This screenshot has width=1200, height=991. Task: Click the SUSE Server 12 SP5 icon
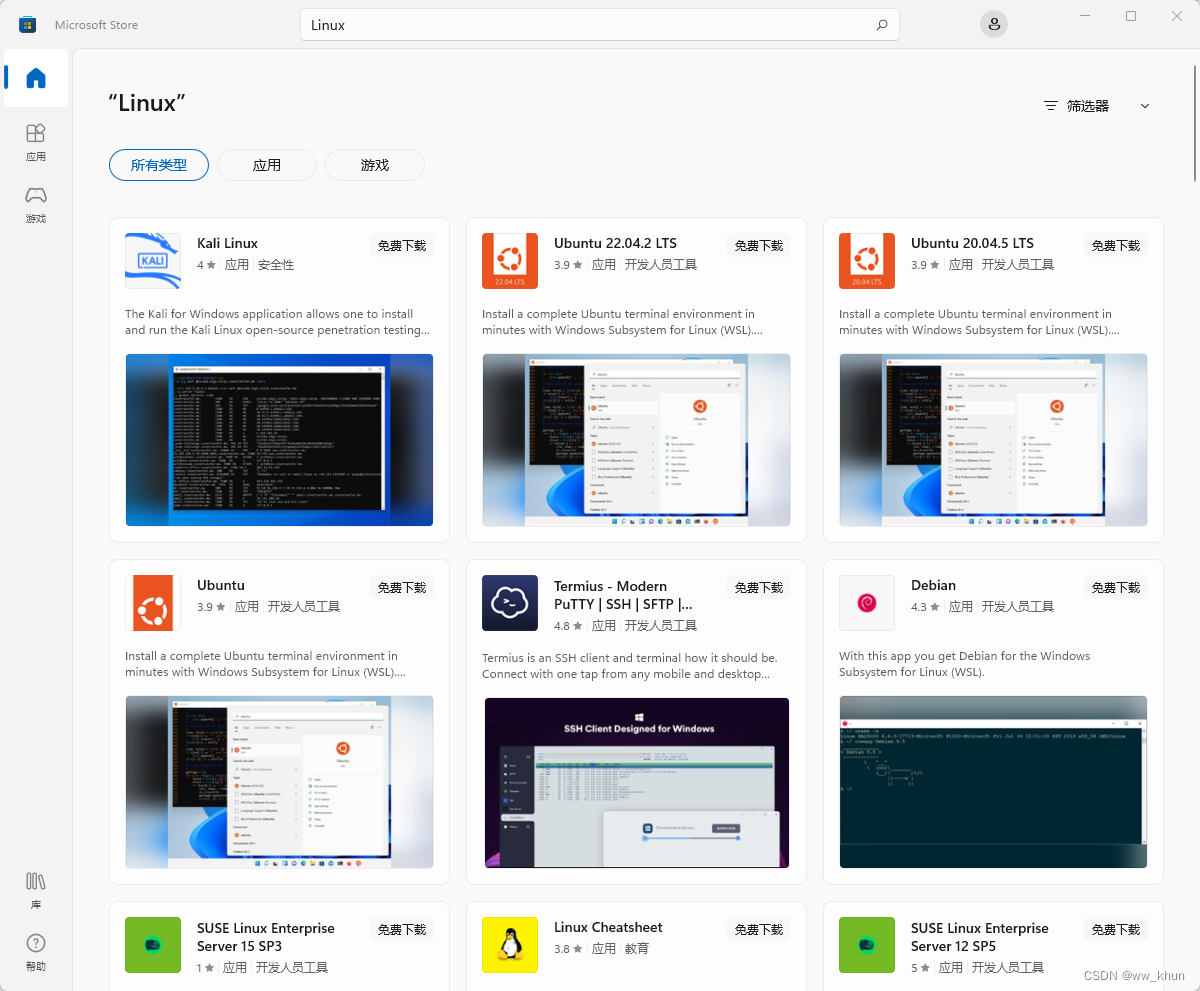[867, 945]
